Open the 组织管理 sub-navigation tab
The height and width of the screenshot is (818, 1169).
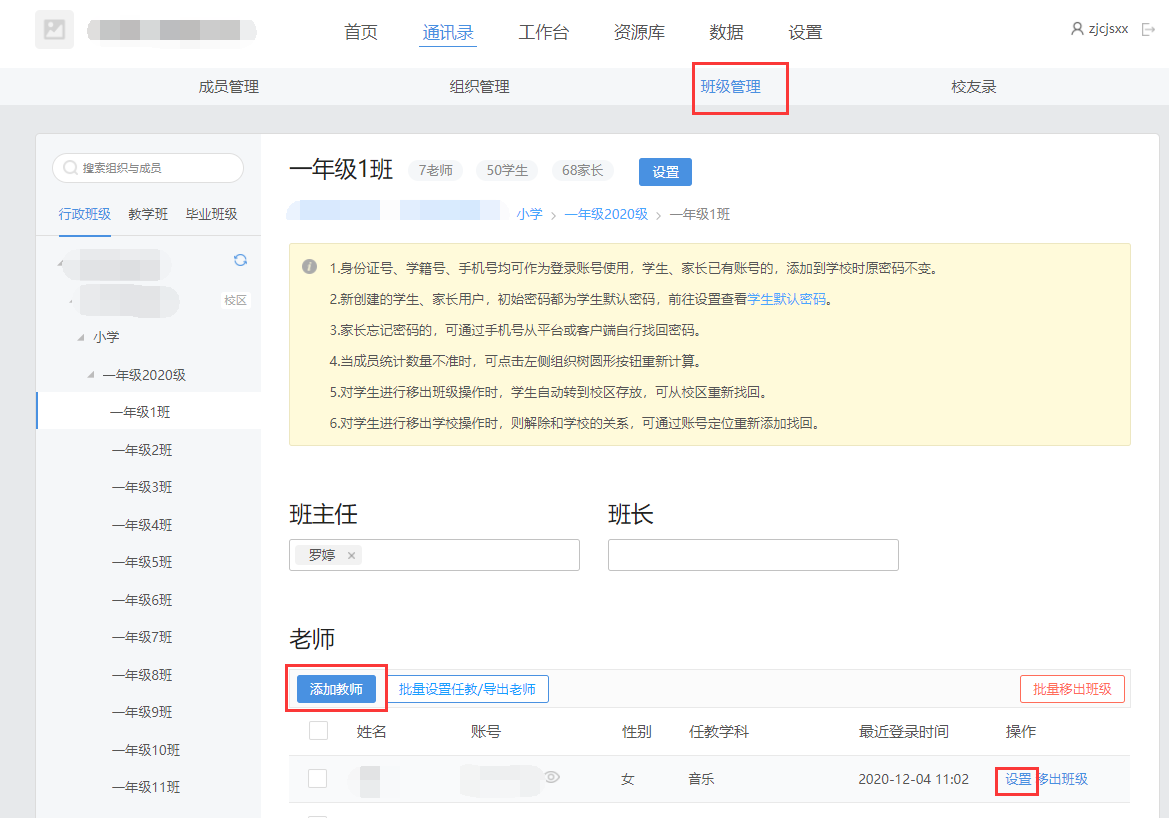click(479, 87)
